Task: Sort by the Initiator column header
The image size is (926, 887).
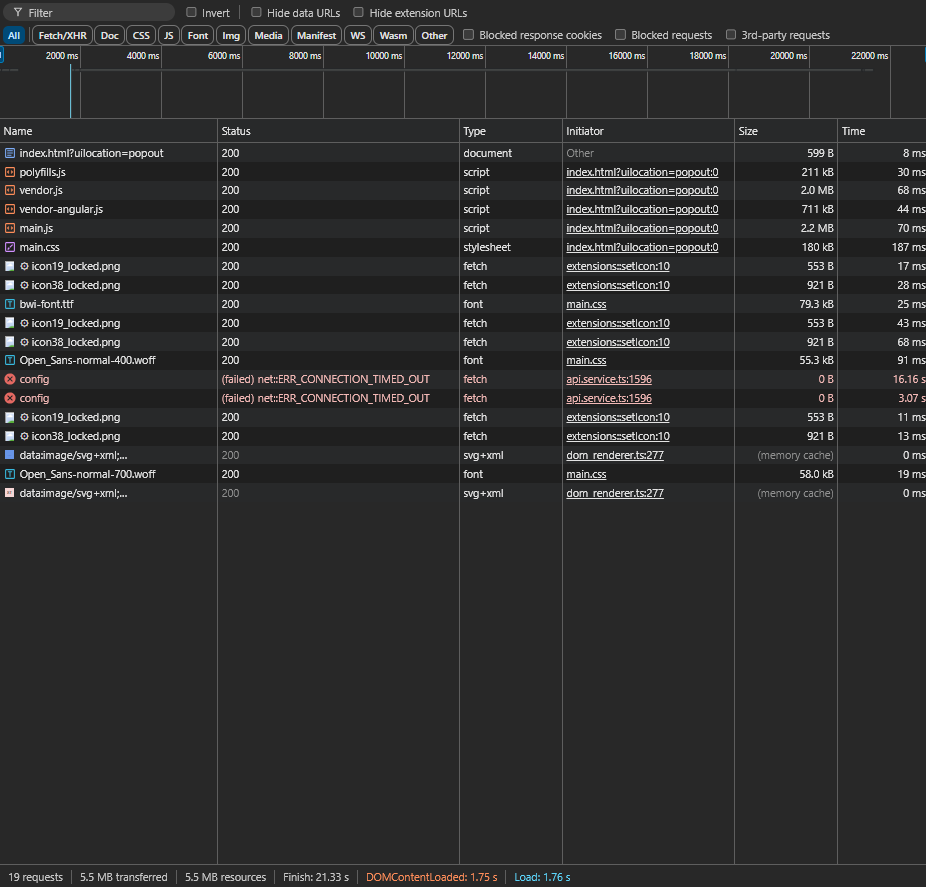Action: point(648,131)
